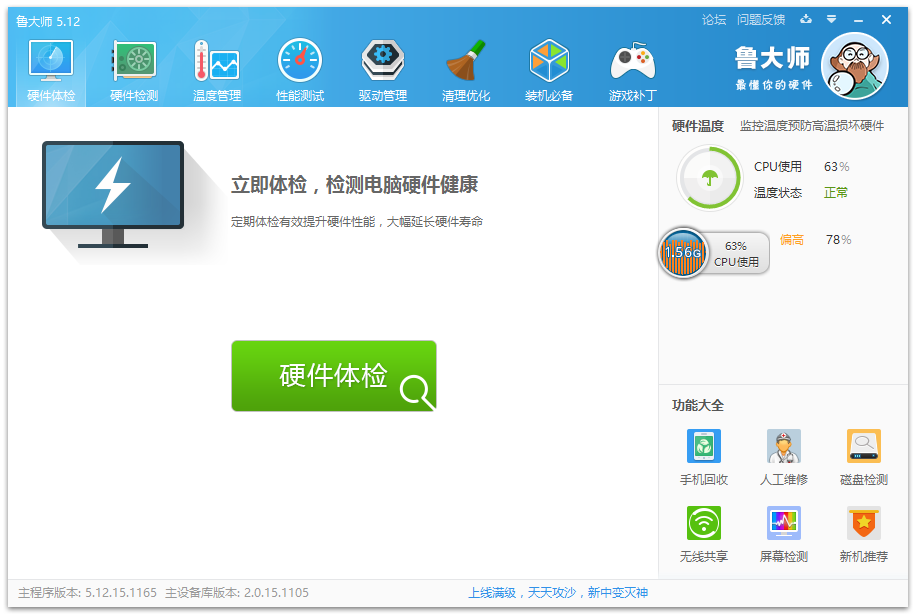The height and width of the screenshot is (615, 914).
Task: Click the 1.56G memory floating ball
Action: 683,253
